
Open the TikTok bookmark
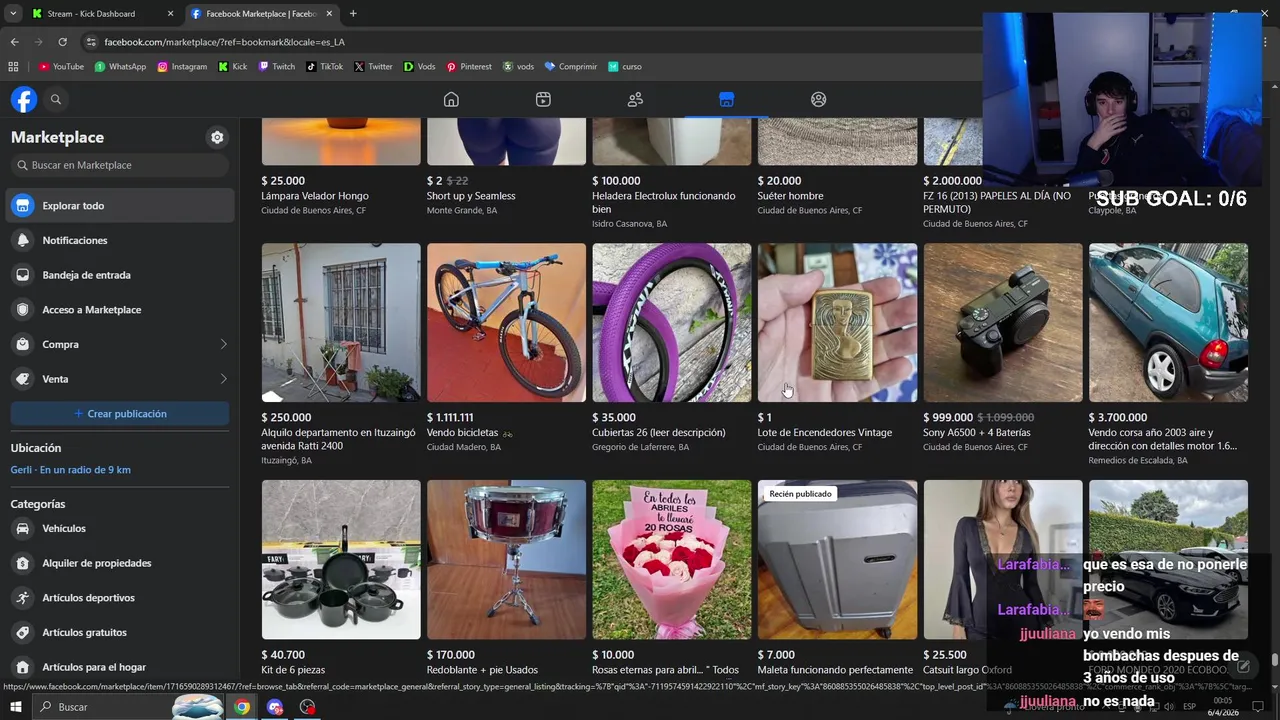325,67
